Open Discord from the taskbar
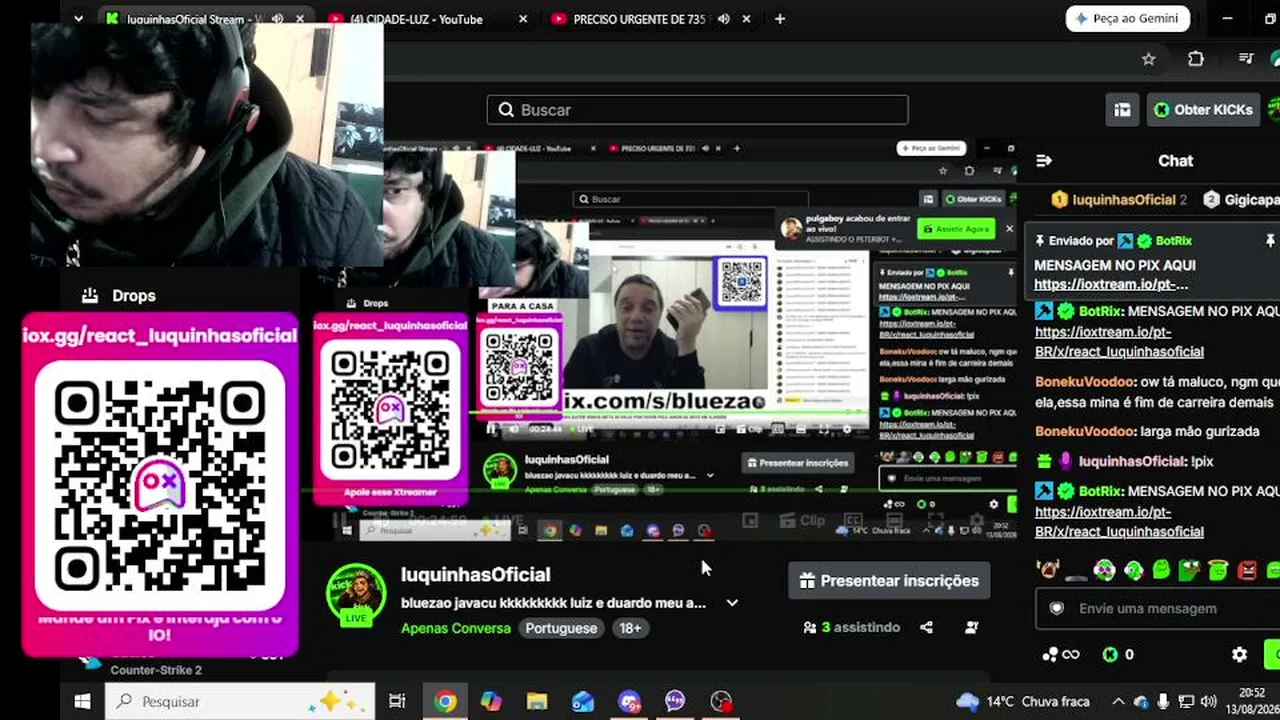The height and width of the screenshot is (720, 1280). pos(629,702)
